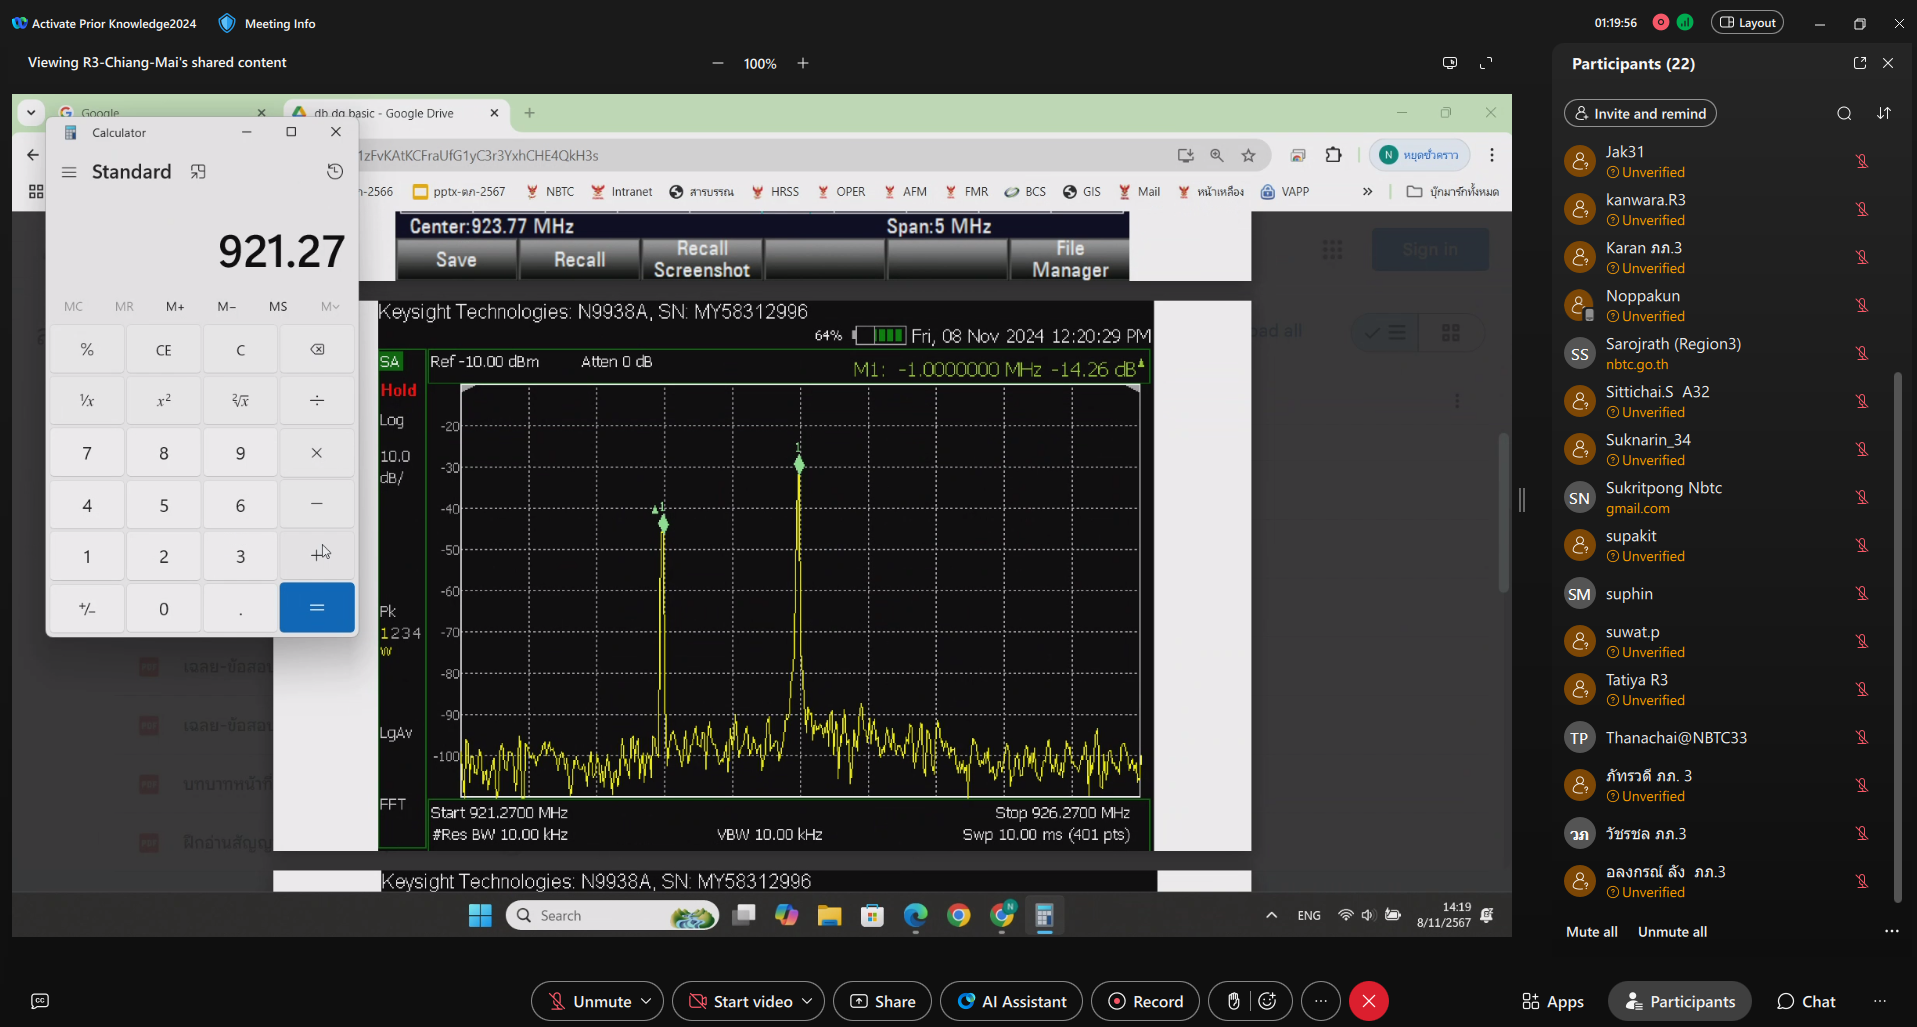
Task: Click Mute all in participants panel
Action: 1592,931
